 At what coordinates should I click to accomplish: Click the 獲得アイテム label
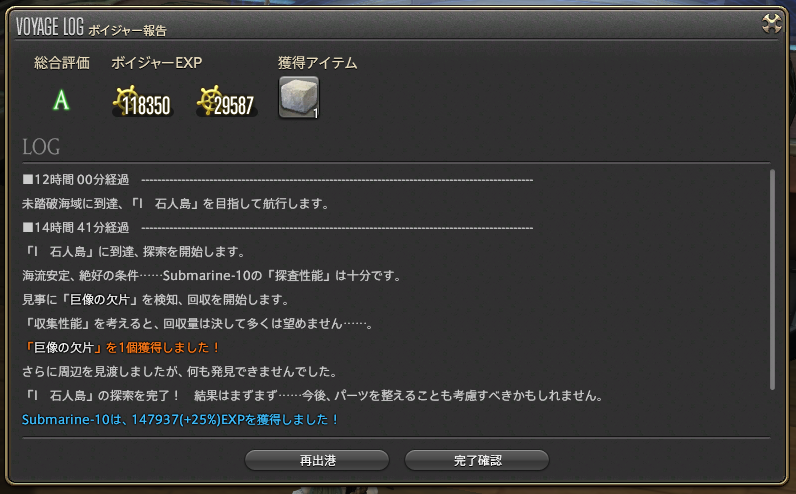click(x=317, y=63)
